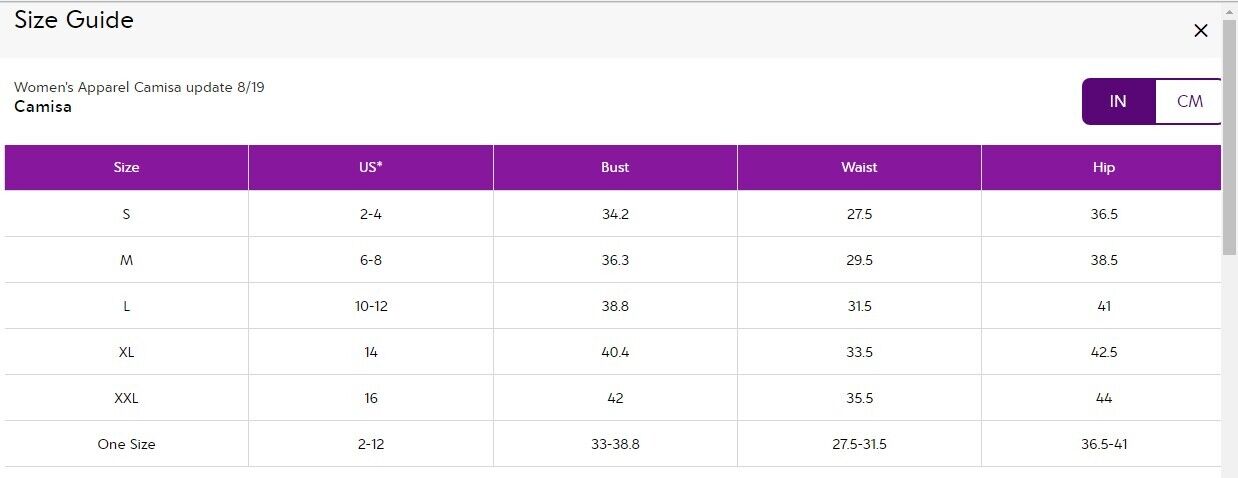Click the Camisa heading text

43,106
